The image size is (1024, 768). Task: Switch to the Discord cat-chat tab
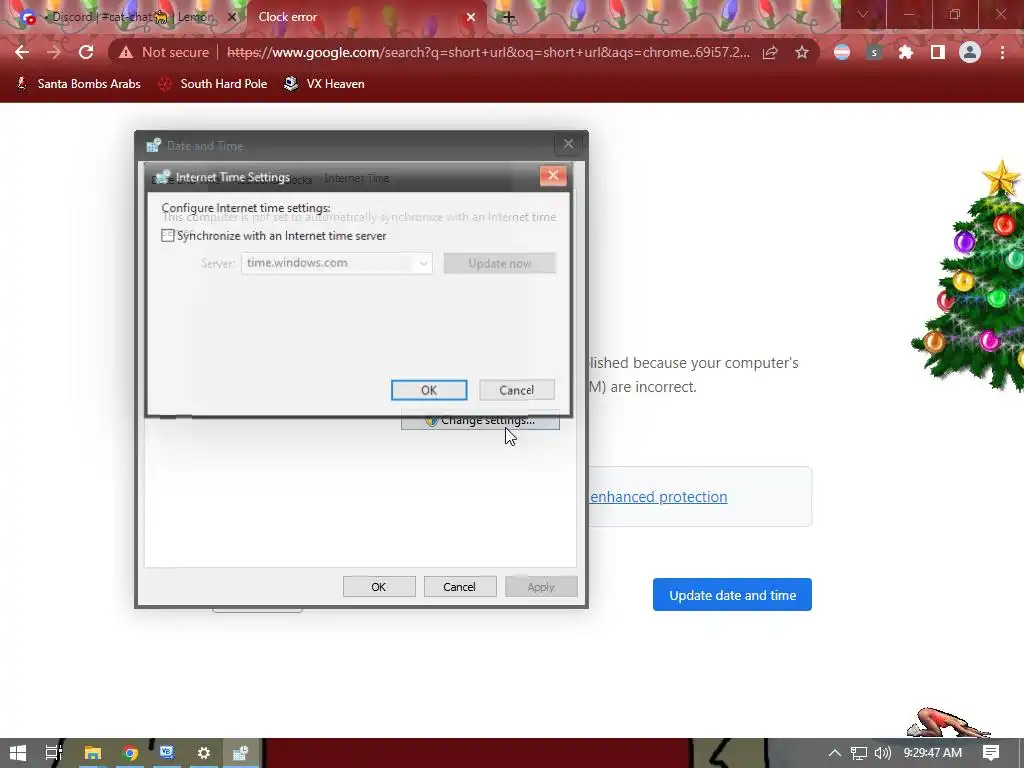[x=124, y=17]
